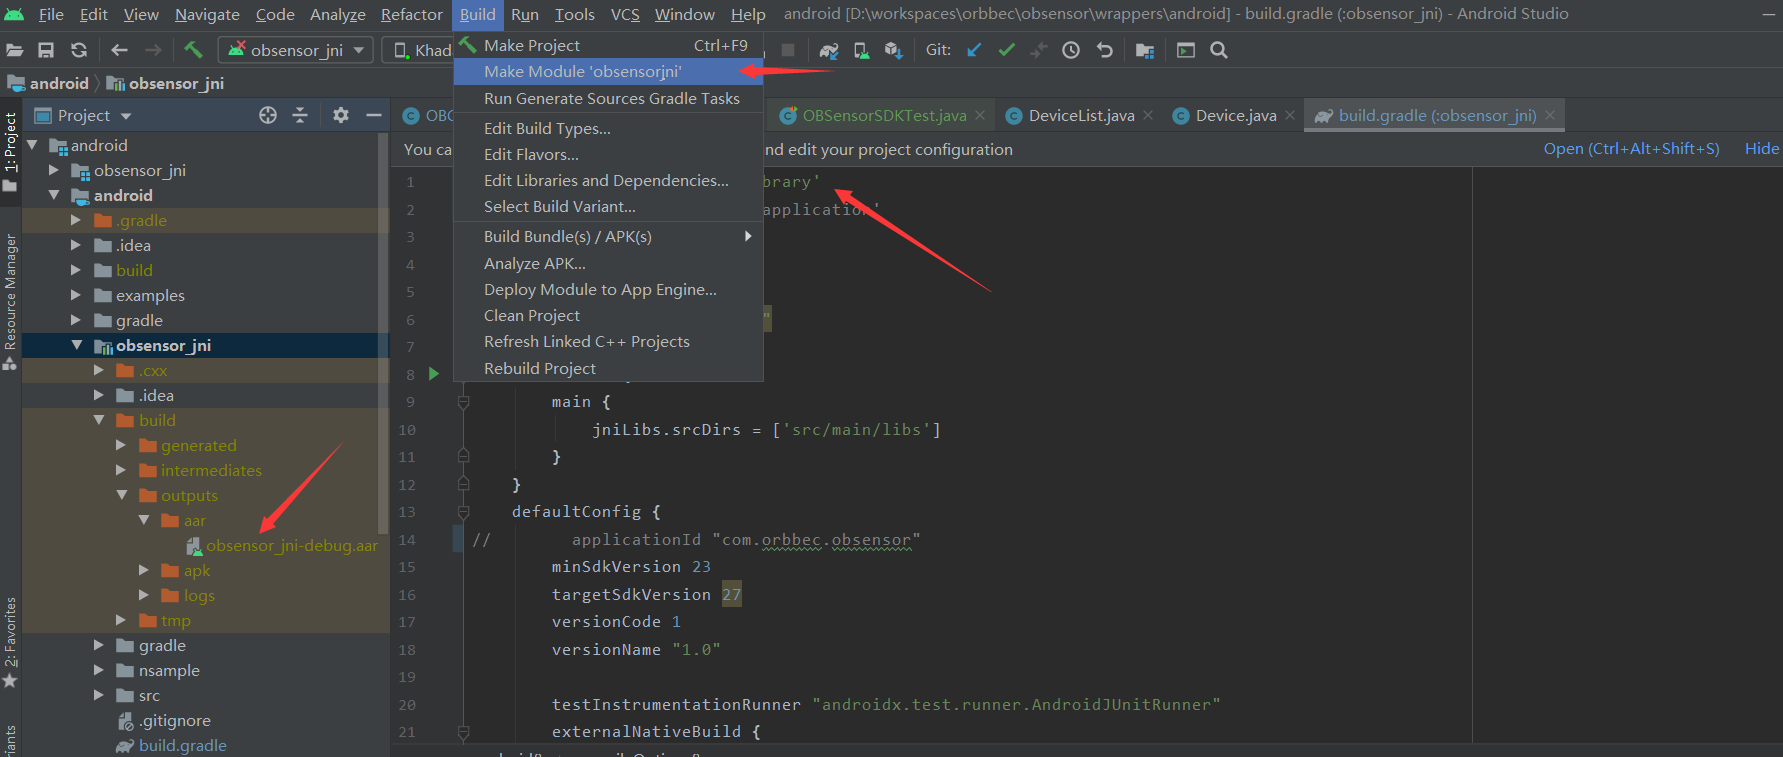Open Project panel gear settings
1783x757 pixels.
[x=341, y=115]
